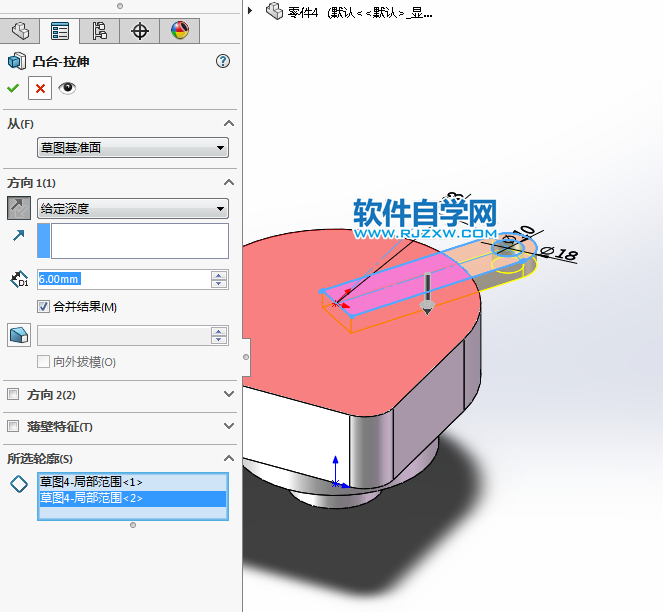
Task: Collapse the From (从) section
Action: click(x=229, y=123)
